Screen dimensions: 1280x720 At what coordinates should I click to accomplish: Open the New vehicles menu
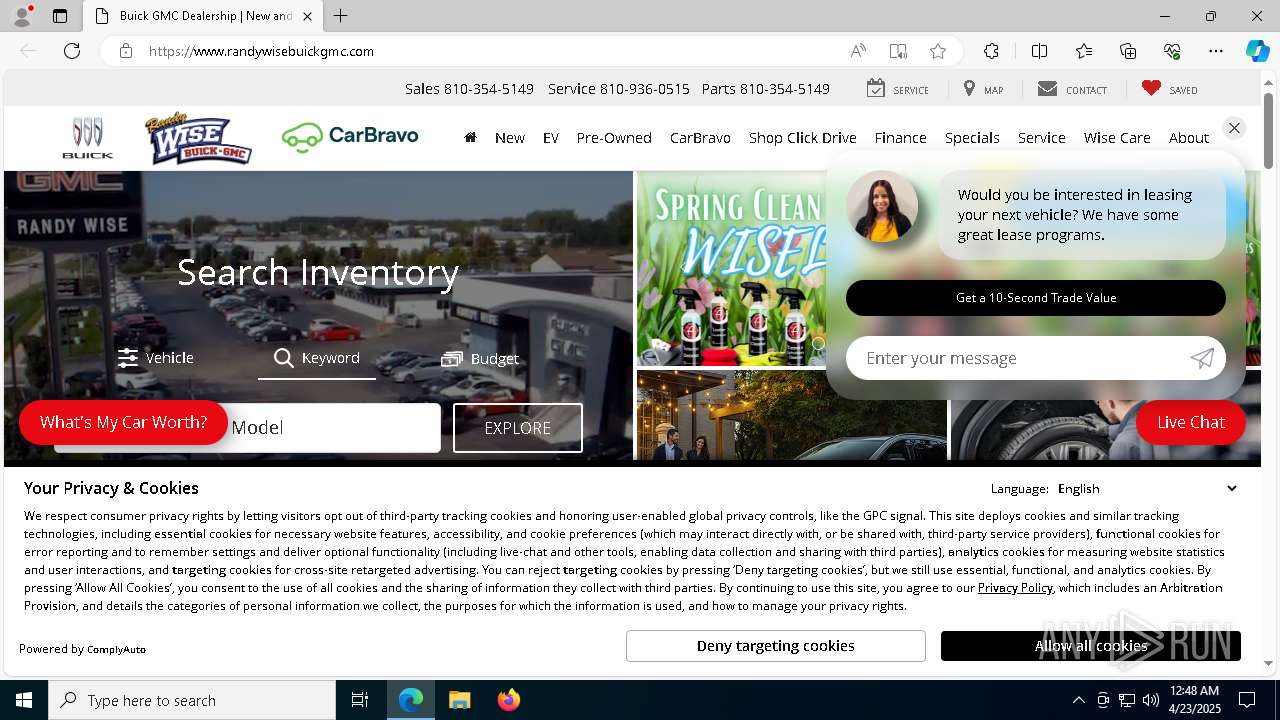click(x=510, y=138)
